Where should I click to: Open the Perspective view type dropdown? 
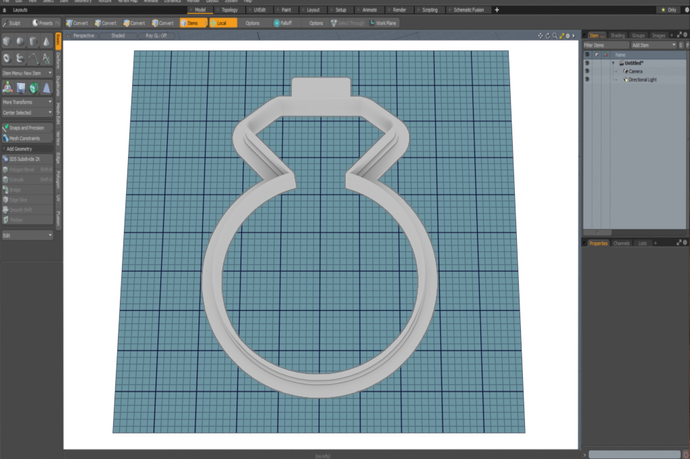point(83,36)
